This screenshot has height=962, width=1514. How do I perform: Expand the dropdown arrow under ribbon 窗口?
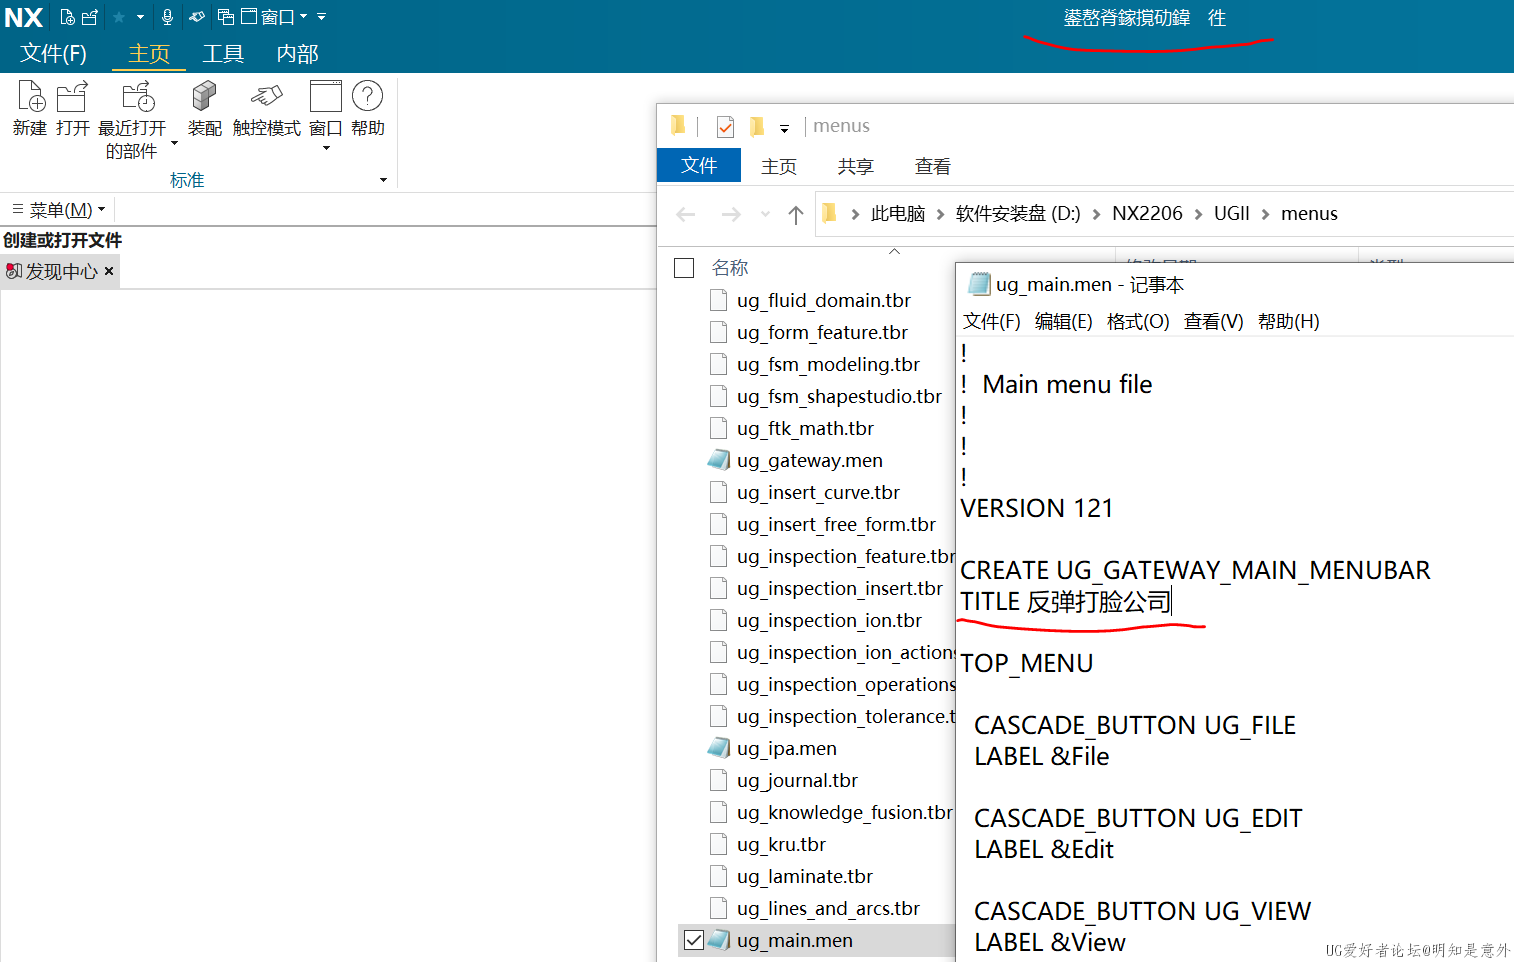[x=326, y=149]
